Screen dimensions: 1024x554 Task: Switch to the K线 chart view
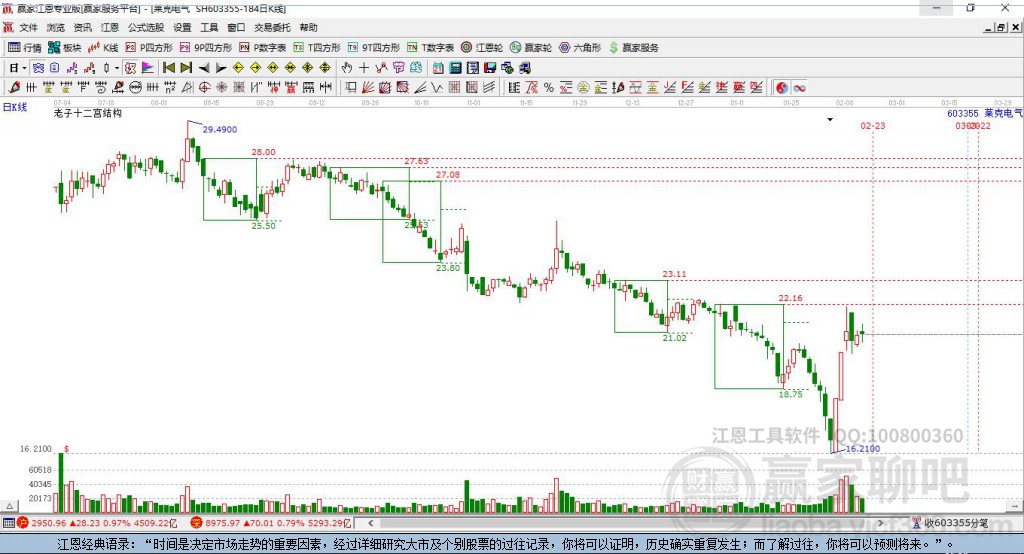point(103,48)
